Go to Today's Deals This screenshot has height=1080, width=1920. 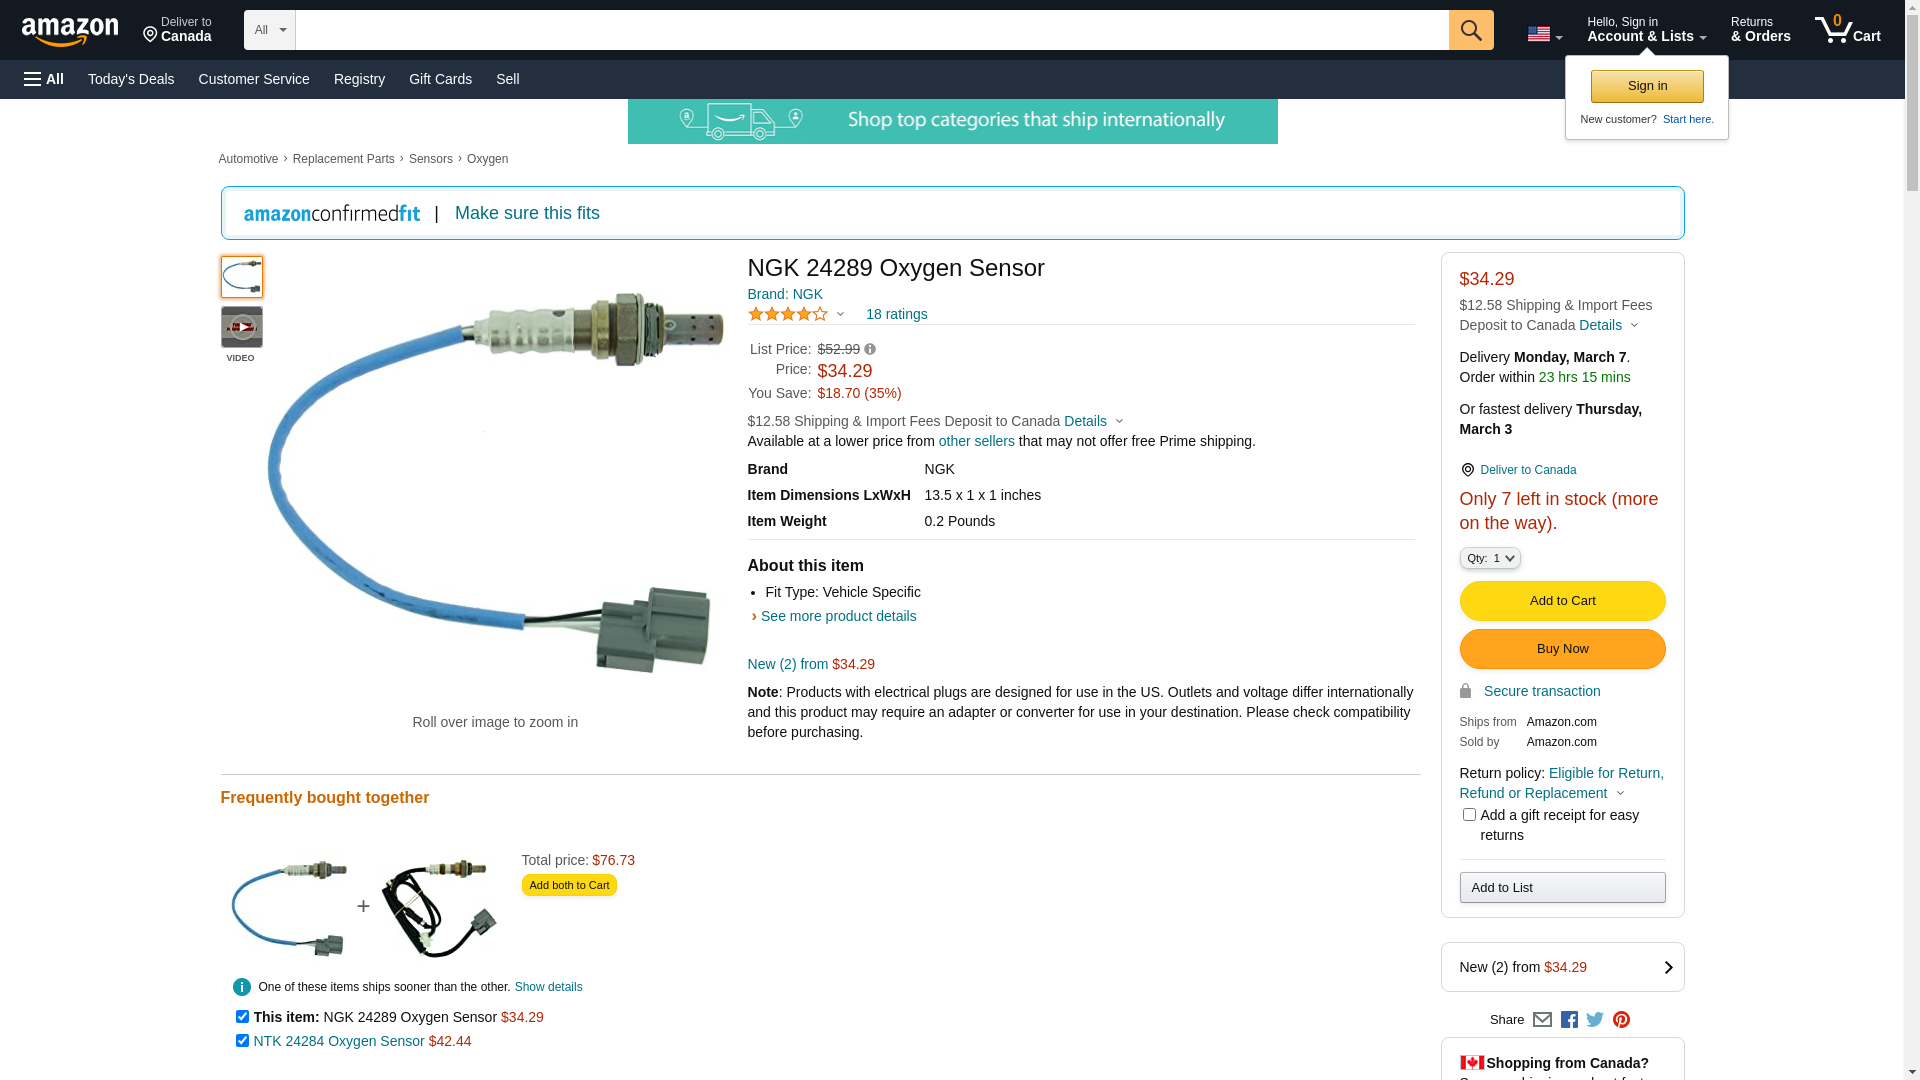tap(131, 79)
